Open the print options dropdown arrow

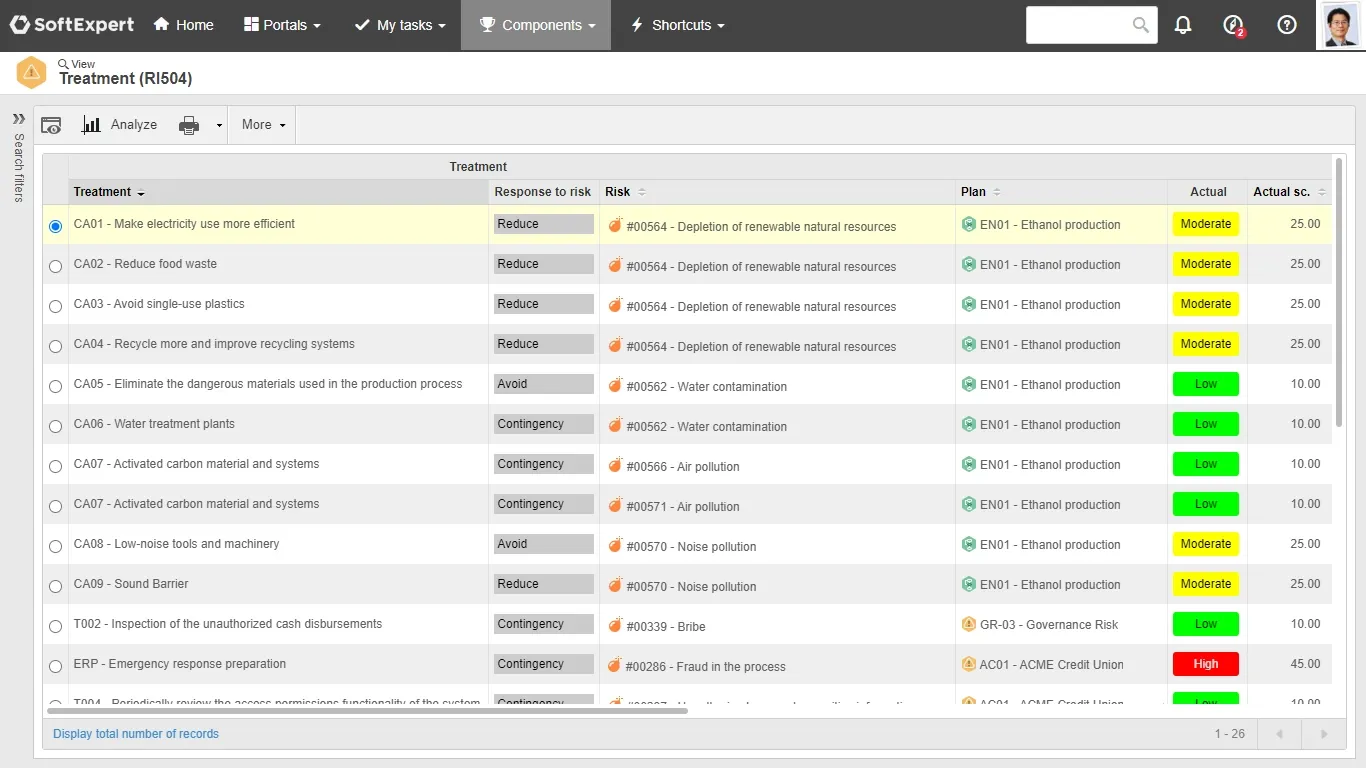click(x=219, y=126)
